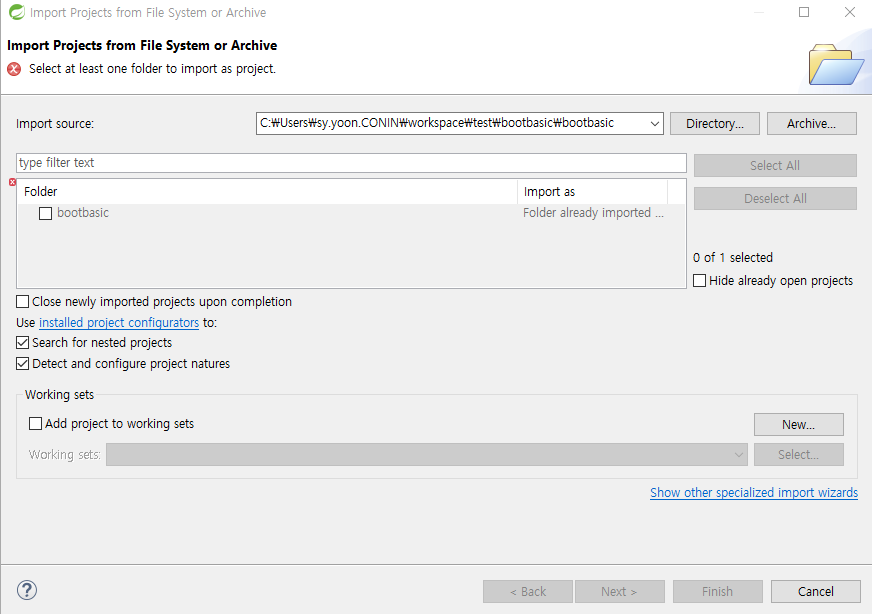Open the Import source dropdown arrow

click(x=655, y=123)
